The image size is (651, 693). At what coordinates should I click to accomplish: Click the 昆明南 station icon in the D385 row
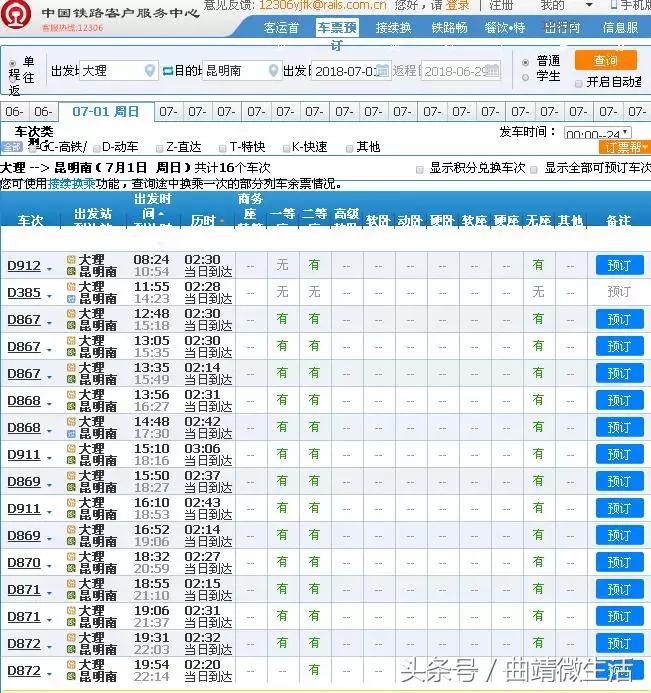tap(71, 299)
